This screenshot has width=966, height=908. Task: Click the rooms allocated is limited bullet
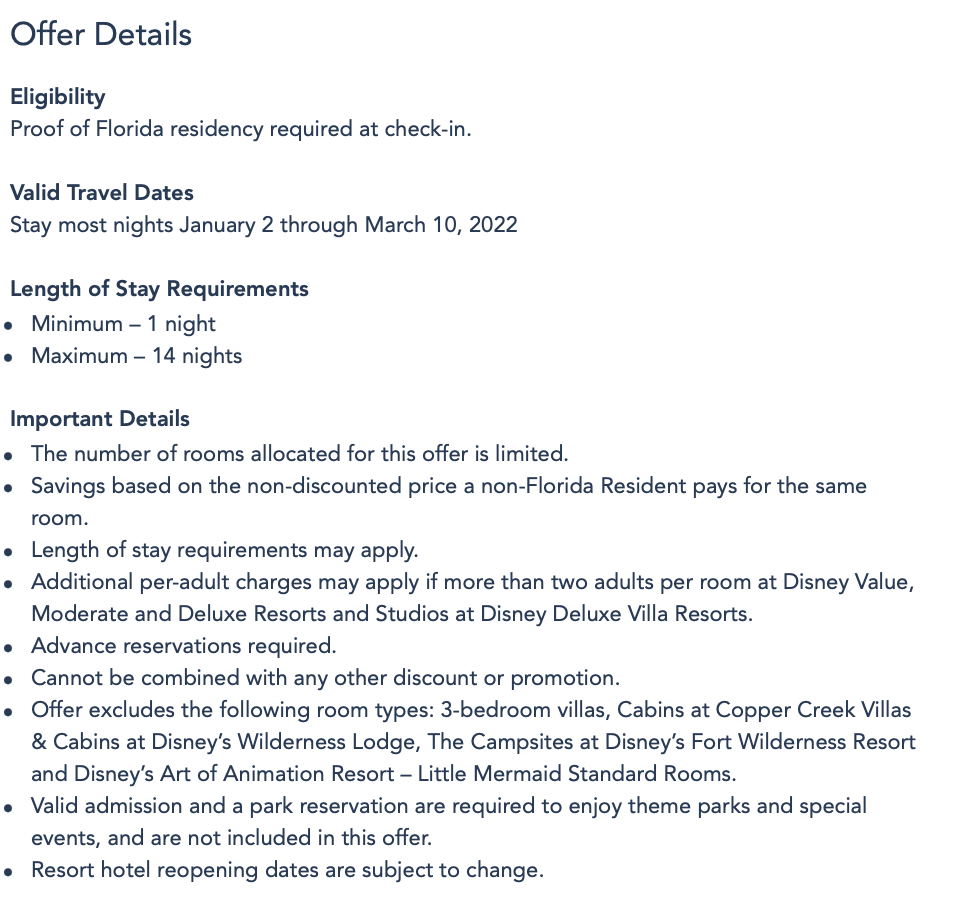299,453
